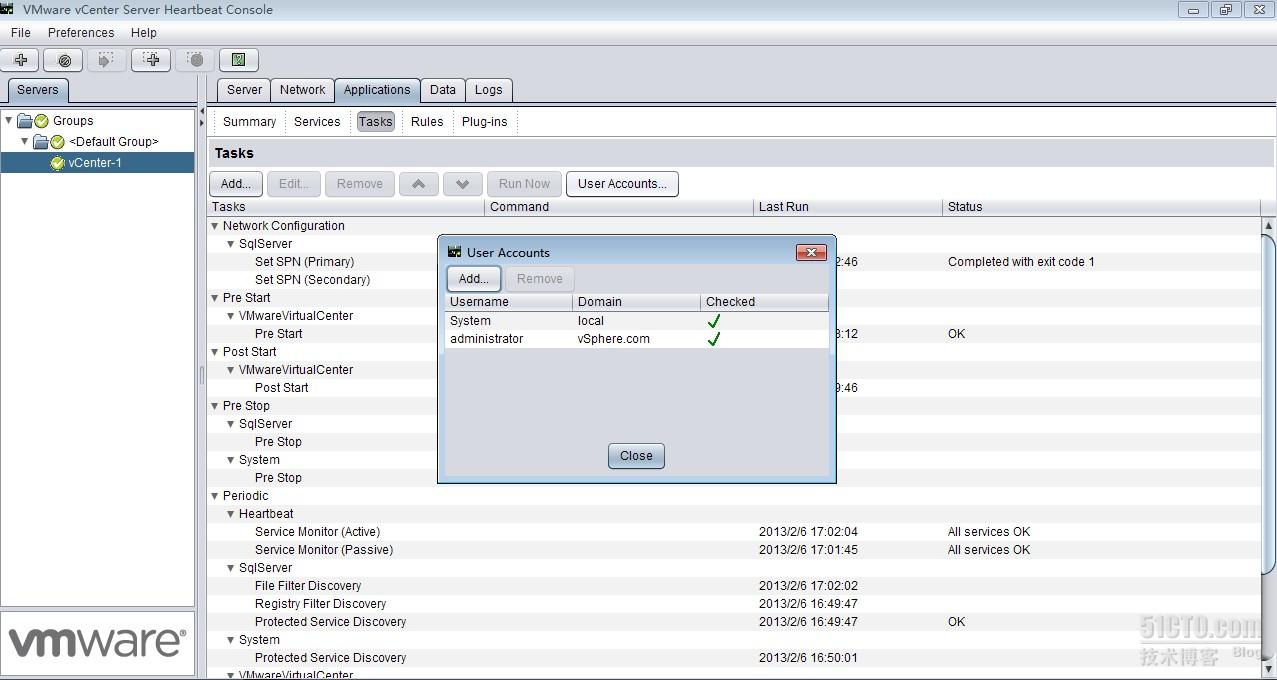Collapse SqlServer under Network Configuration
The image size is (1277, 680).
coord(231,244)
